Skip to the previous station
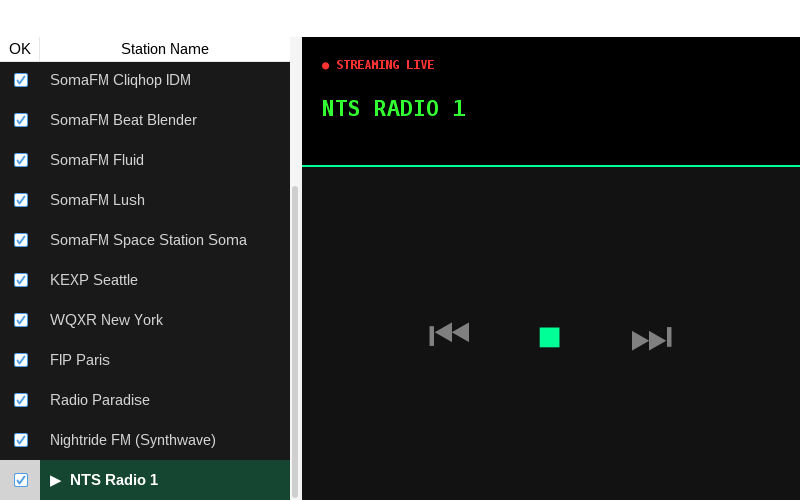 (449, 334)
